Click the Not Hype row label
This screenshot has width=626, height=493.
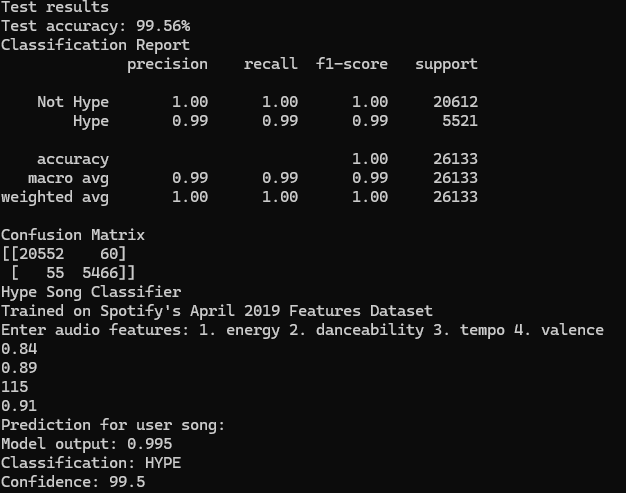tap(73, 102)
